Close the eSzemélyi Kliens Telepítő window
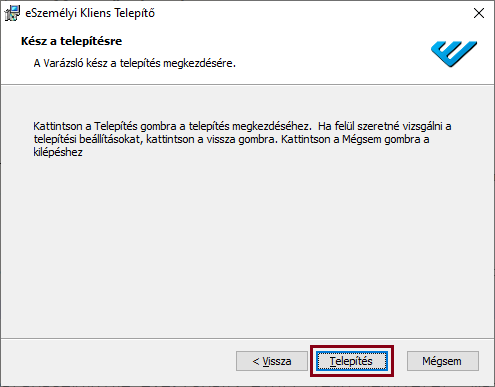Screen dimensions: 495x387 [x=479, y=13]
